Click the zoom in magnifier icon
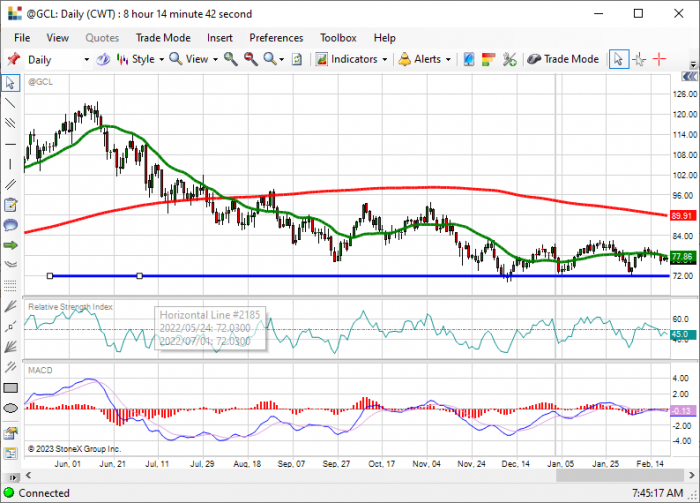This screenshot has width=700, height=503. [230, 59]
